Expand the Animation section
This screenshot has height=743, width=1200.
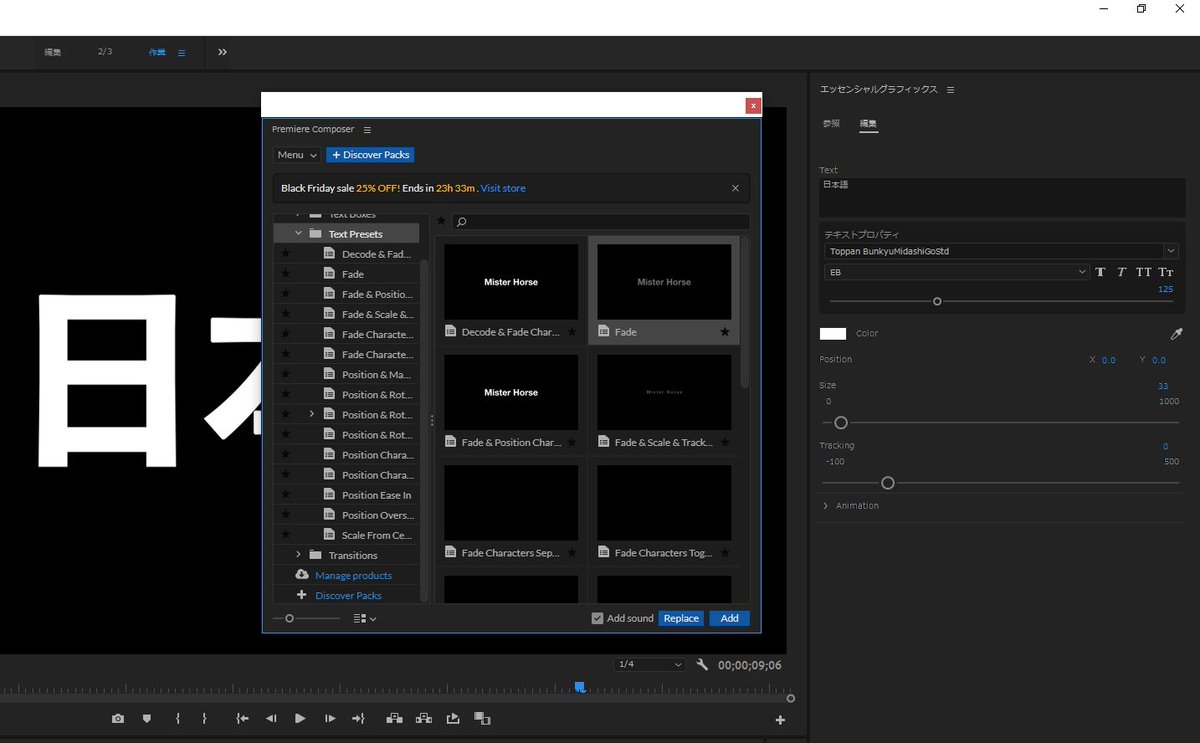pyautogui.click(x=826, y=506)
